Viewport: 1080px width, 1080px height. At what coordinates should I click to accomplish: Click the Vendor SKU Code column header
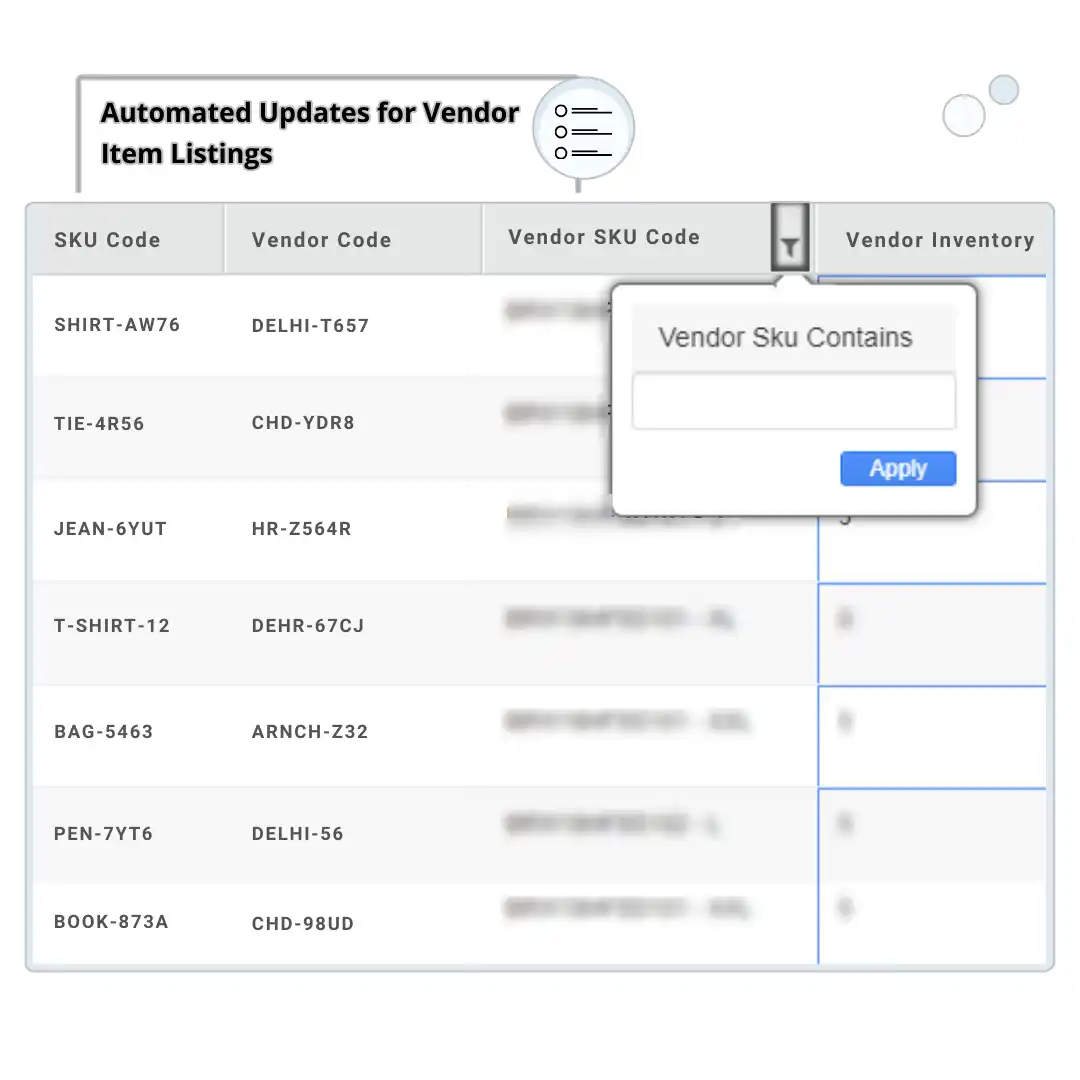(x=604, y=238)
